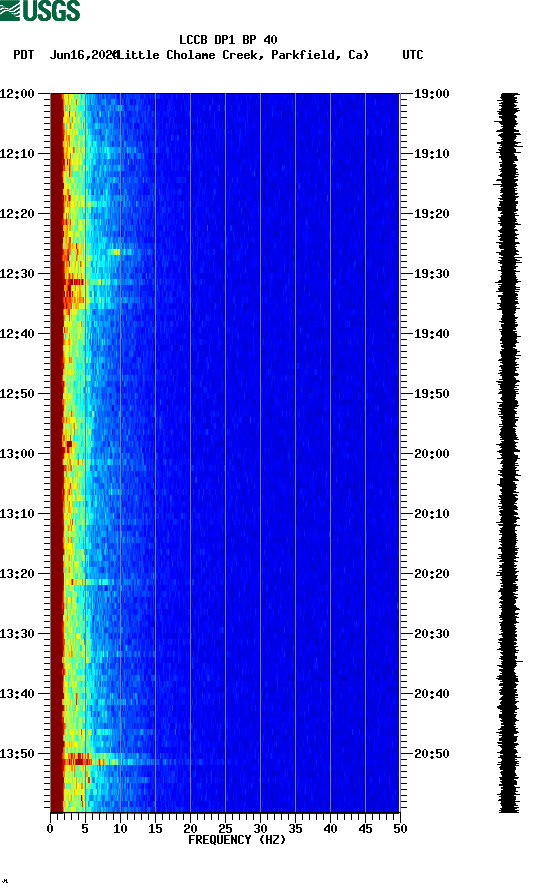This screenshot has width=552, height=892.
Task: Click the "13:40" PDT time label
Action: (x=17, y=694)
